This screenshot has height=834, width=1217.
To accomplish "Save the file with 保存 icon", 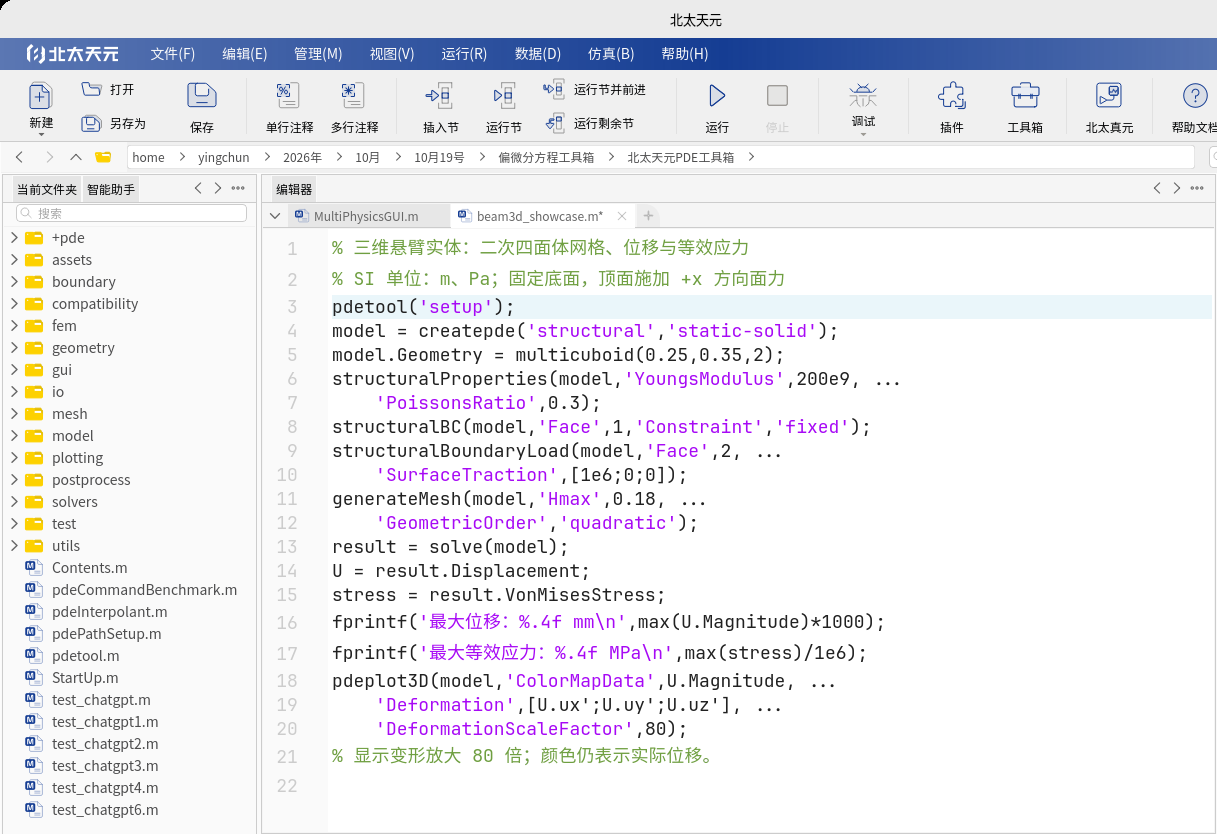I will click(x=202, y=96).
